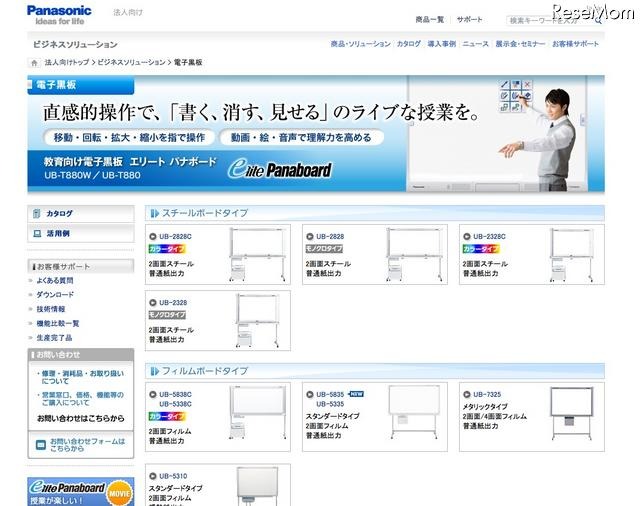640x506 pixels.
Task: Click the 活用例 laptop icon
Action: [37, 233]
